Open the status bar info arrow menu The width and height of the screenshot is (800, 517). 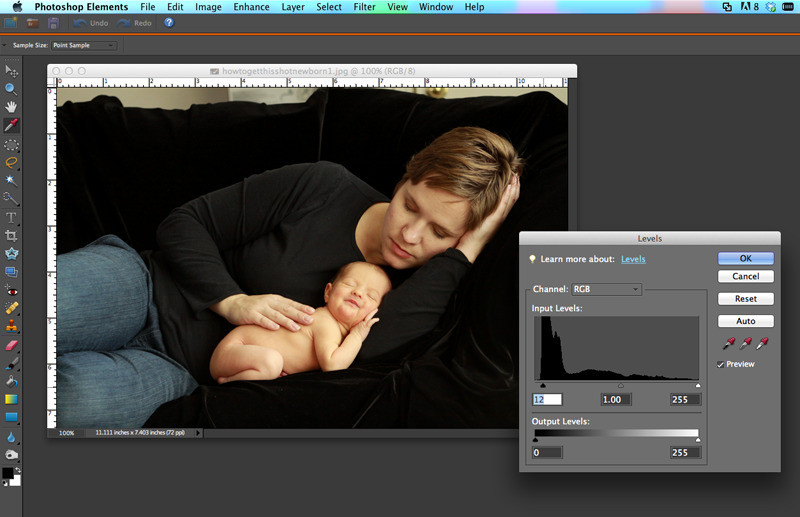pyautogui.click(x=198, y=433)
